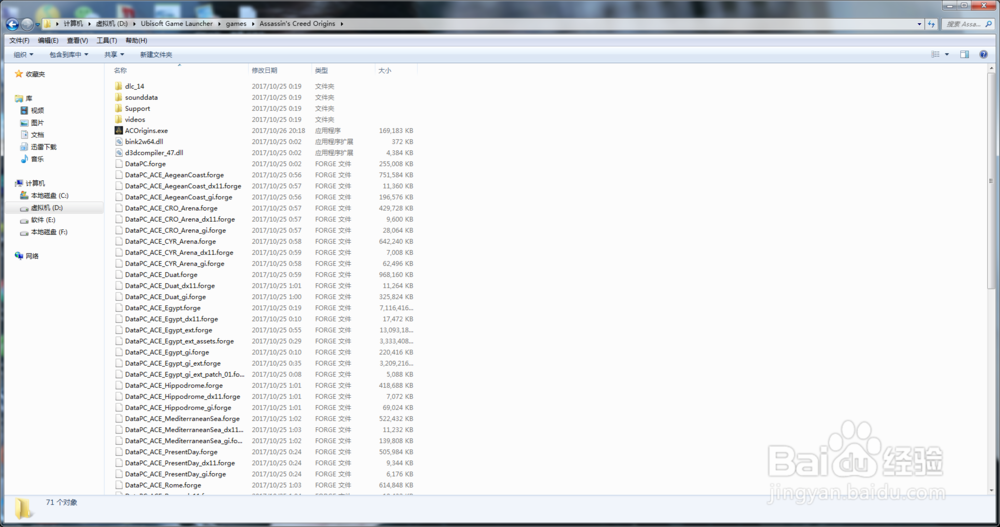Select Computer node in sidebar

[30, 183]
